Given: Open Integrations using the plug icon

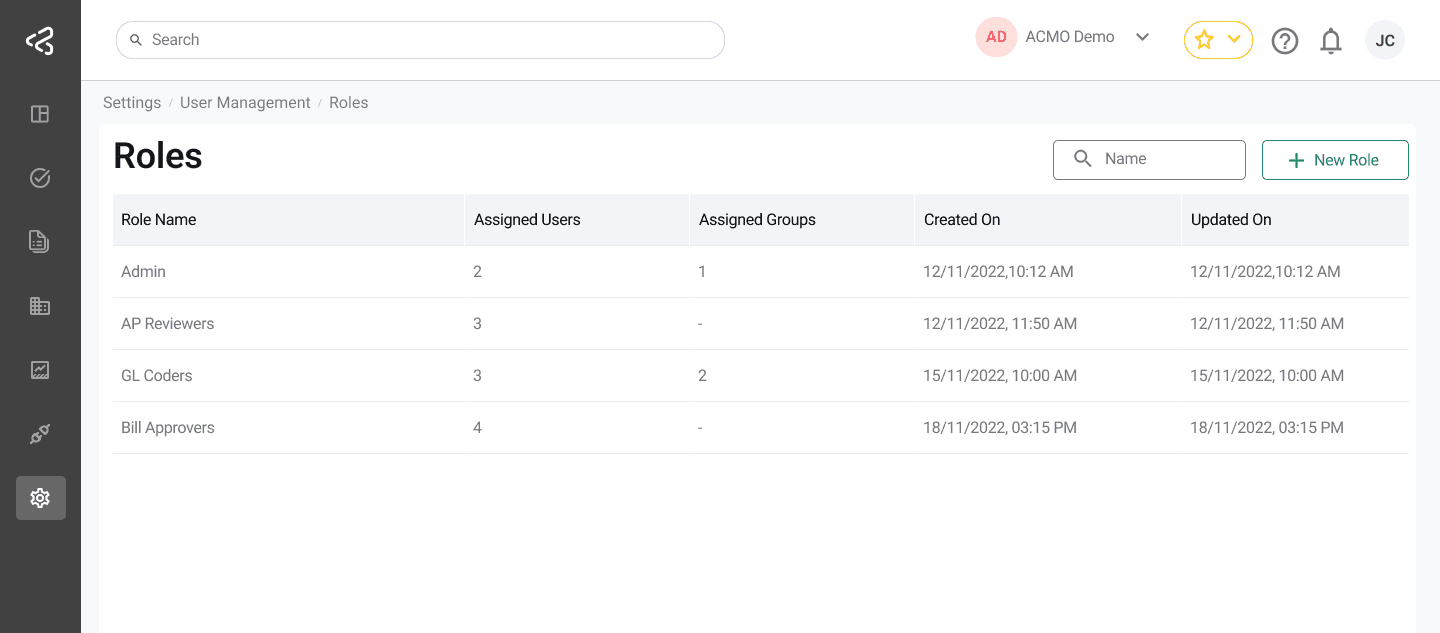Looking at the screenshot, I should coord(40,433).
